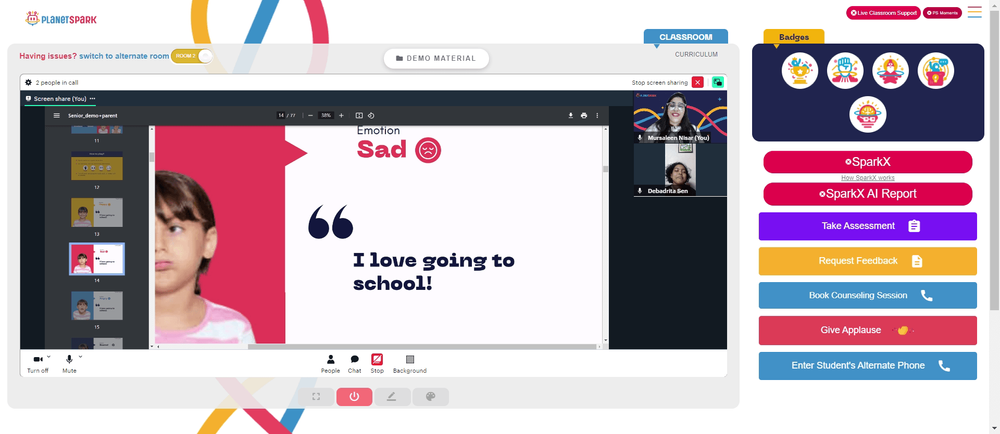
Task: Click the '2 people in call' text
Action: coord(57,83)
